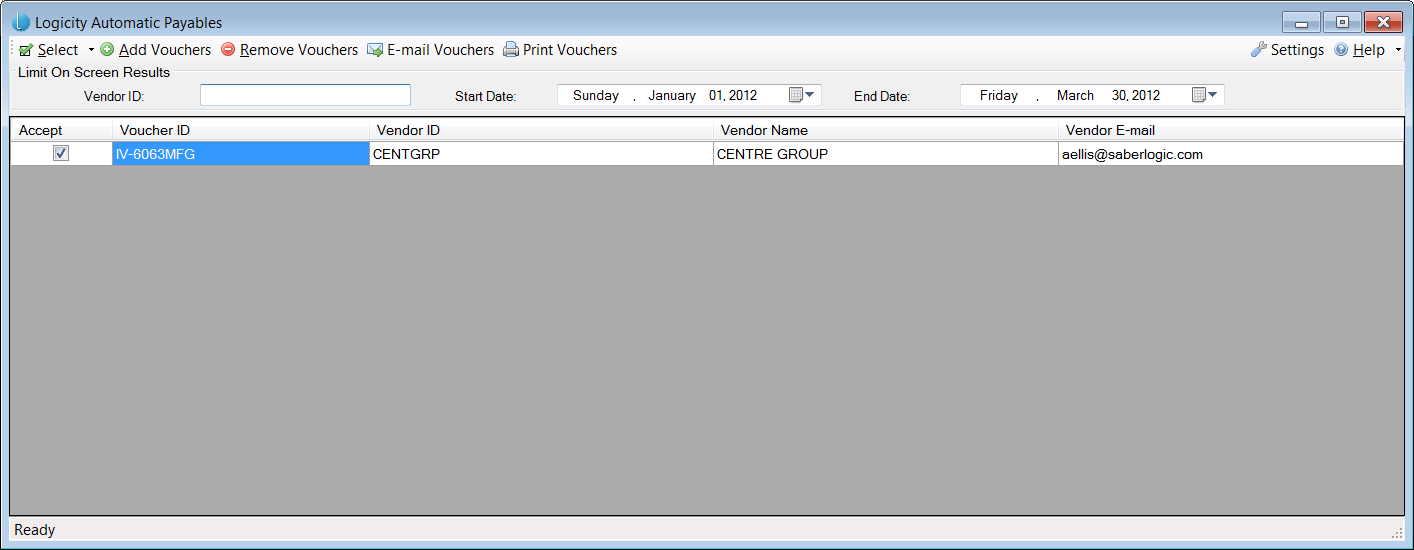Sort by the Voucher ID column header
Screen dimensions: 1414x550
point(240,130)
